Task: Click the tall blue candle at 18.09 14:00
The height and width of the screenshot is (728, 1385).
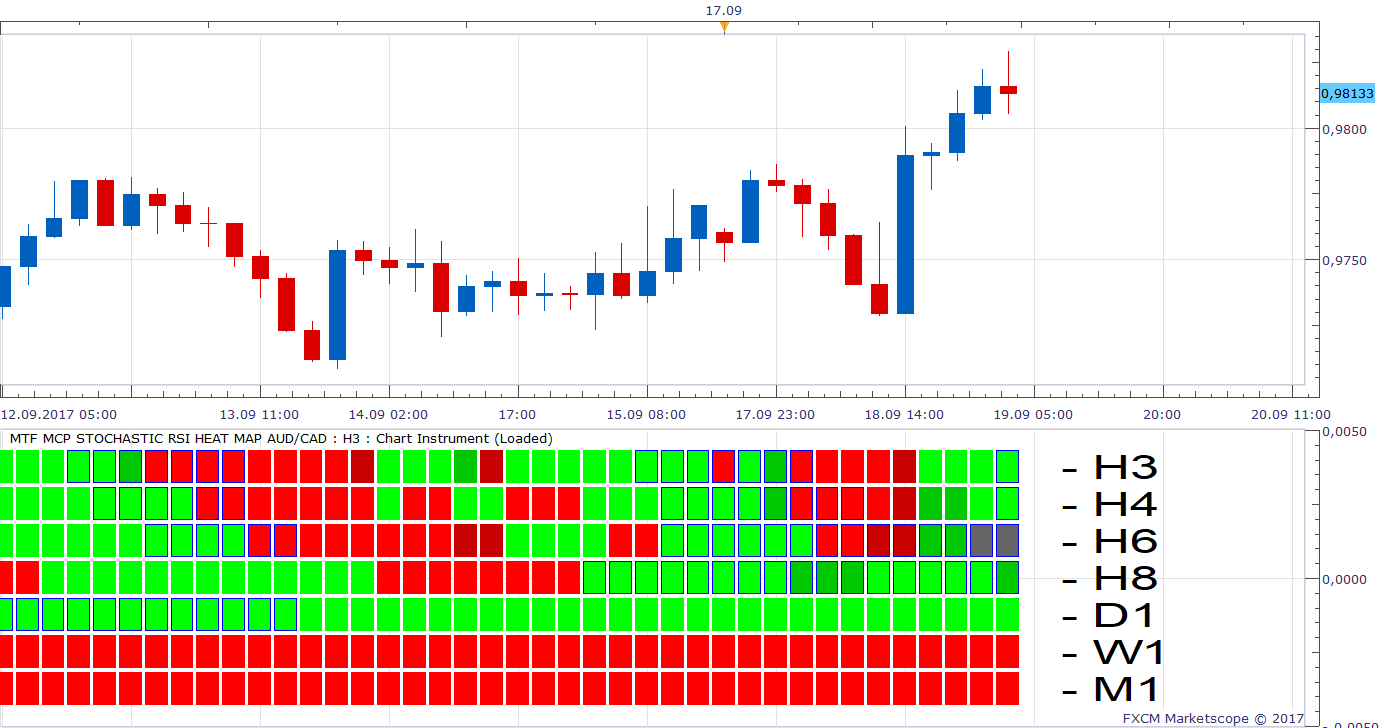Action: tap(905, 234)
